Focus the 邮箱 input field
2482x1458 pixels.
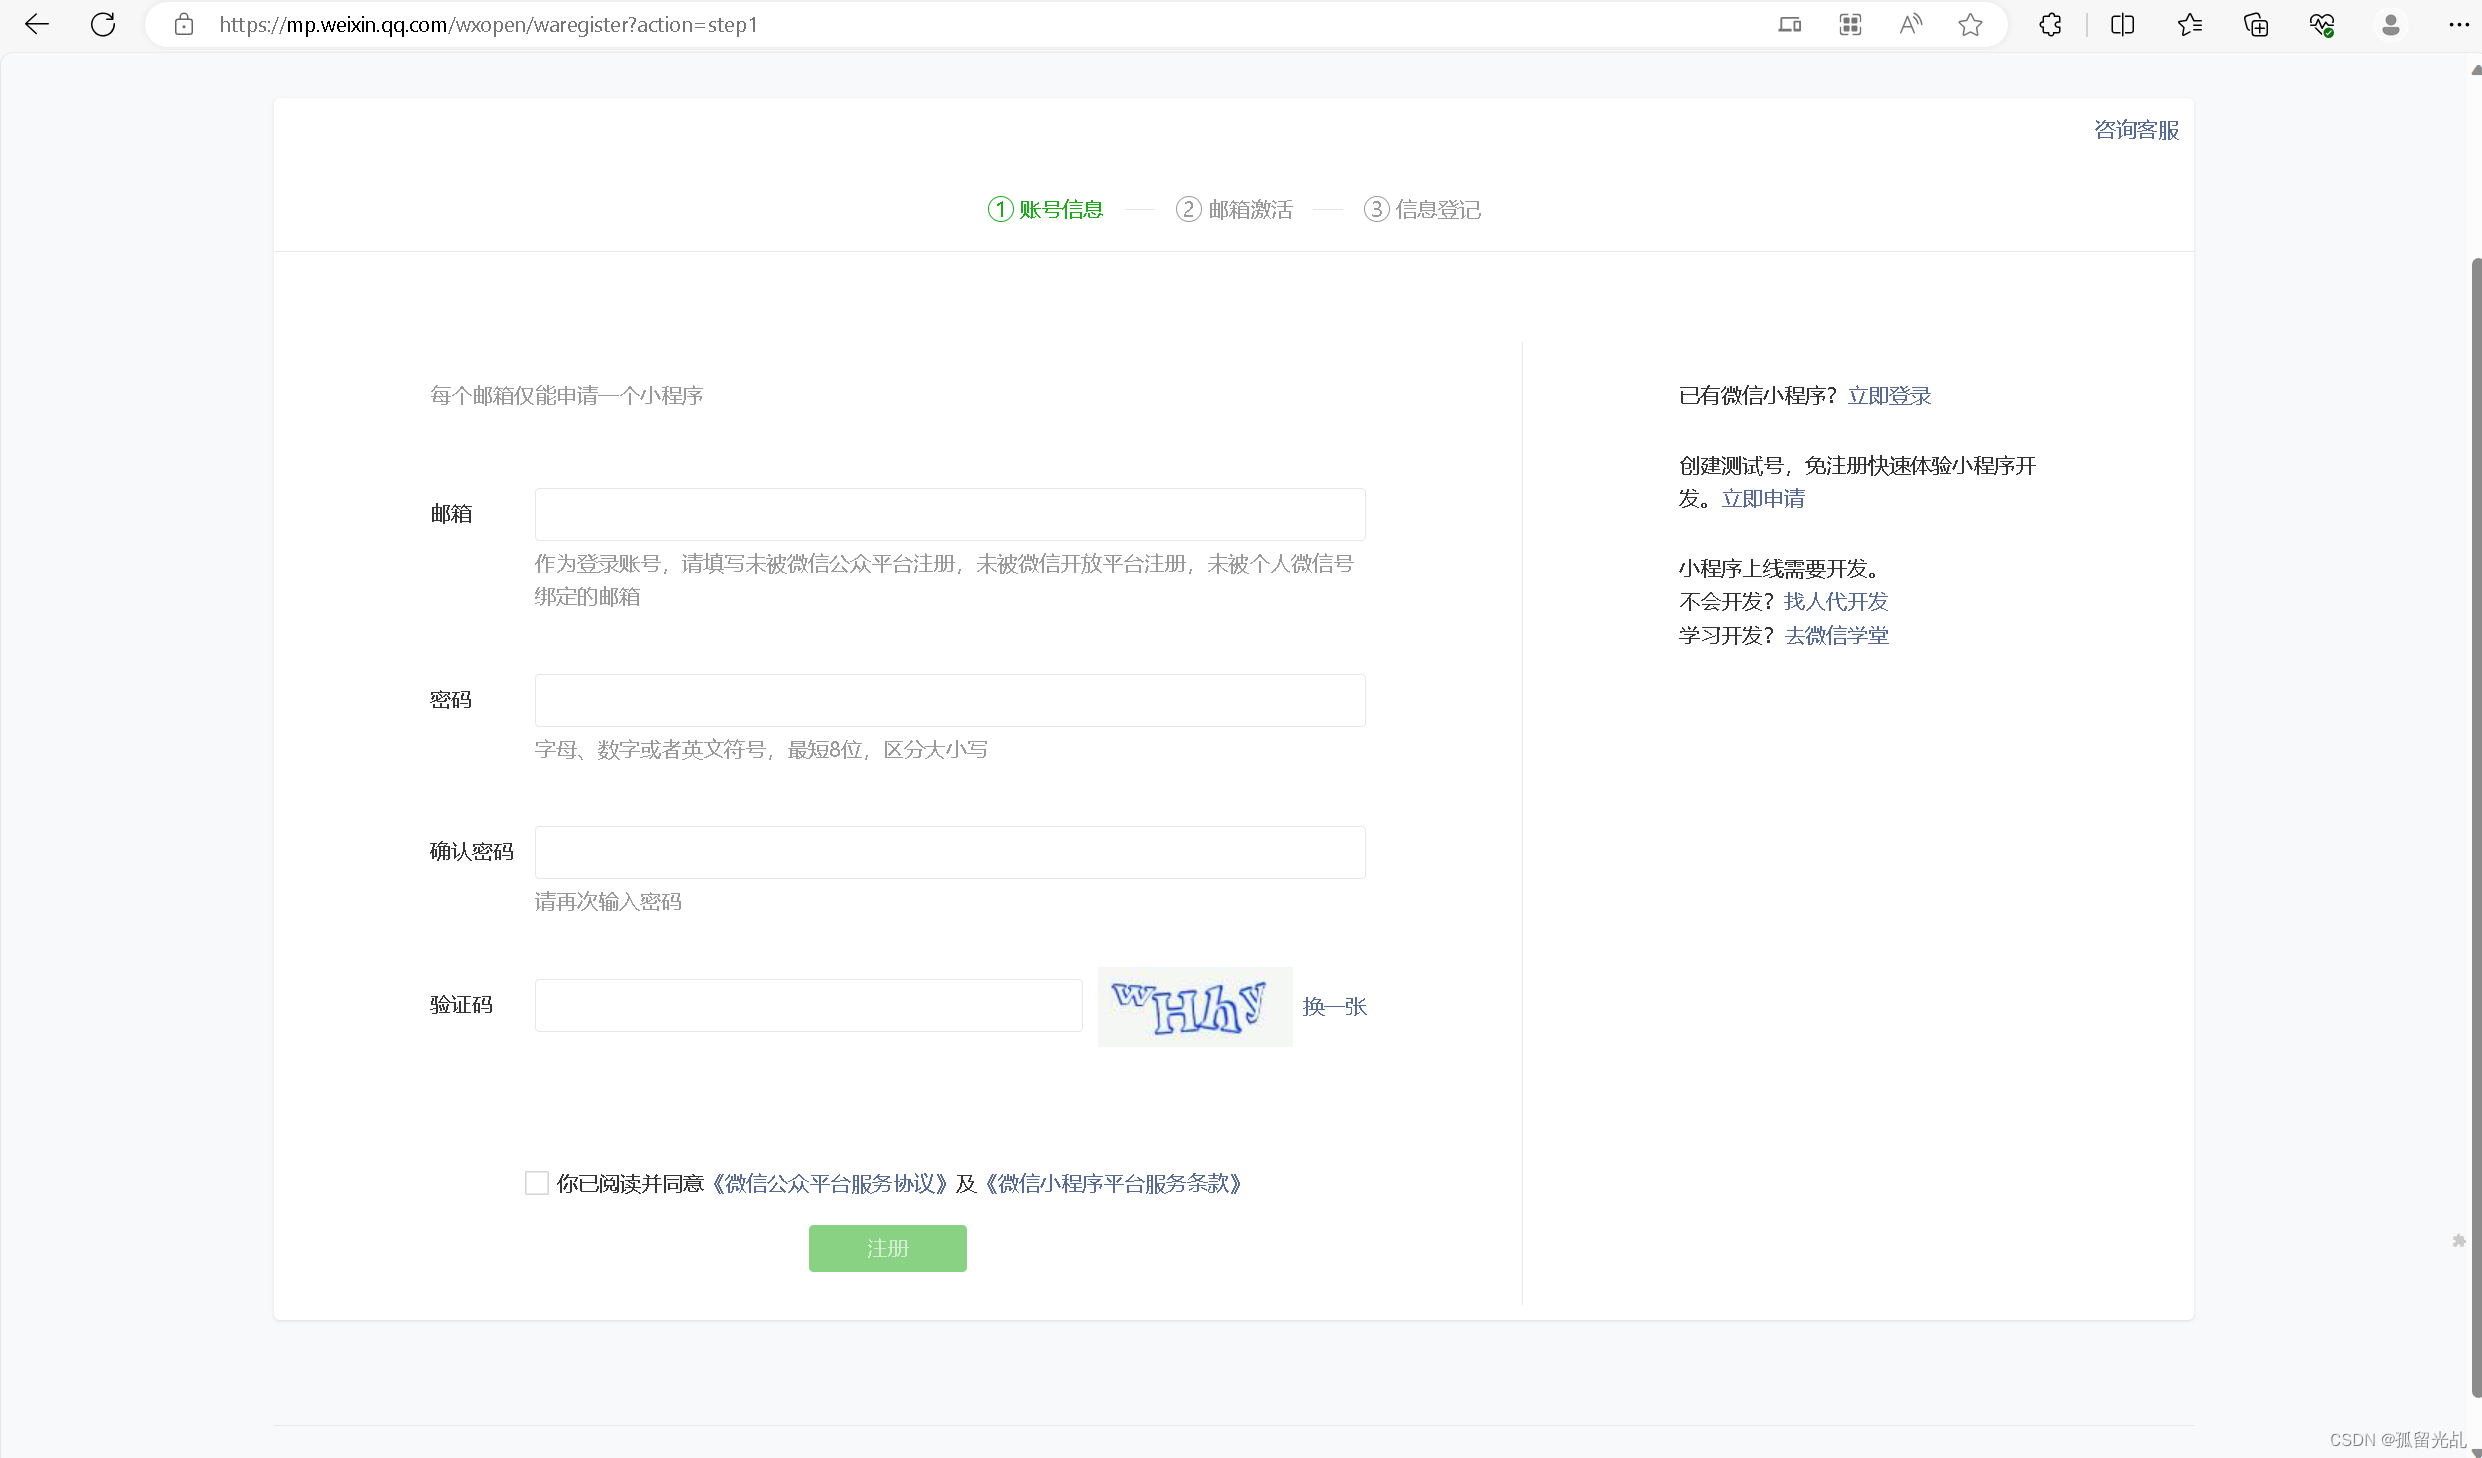click(949, 514)
